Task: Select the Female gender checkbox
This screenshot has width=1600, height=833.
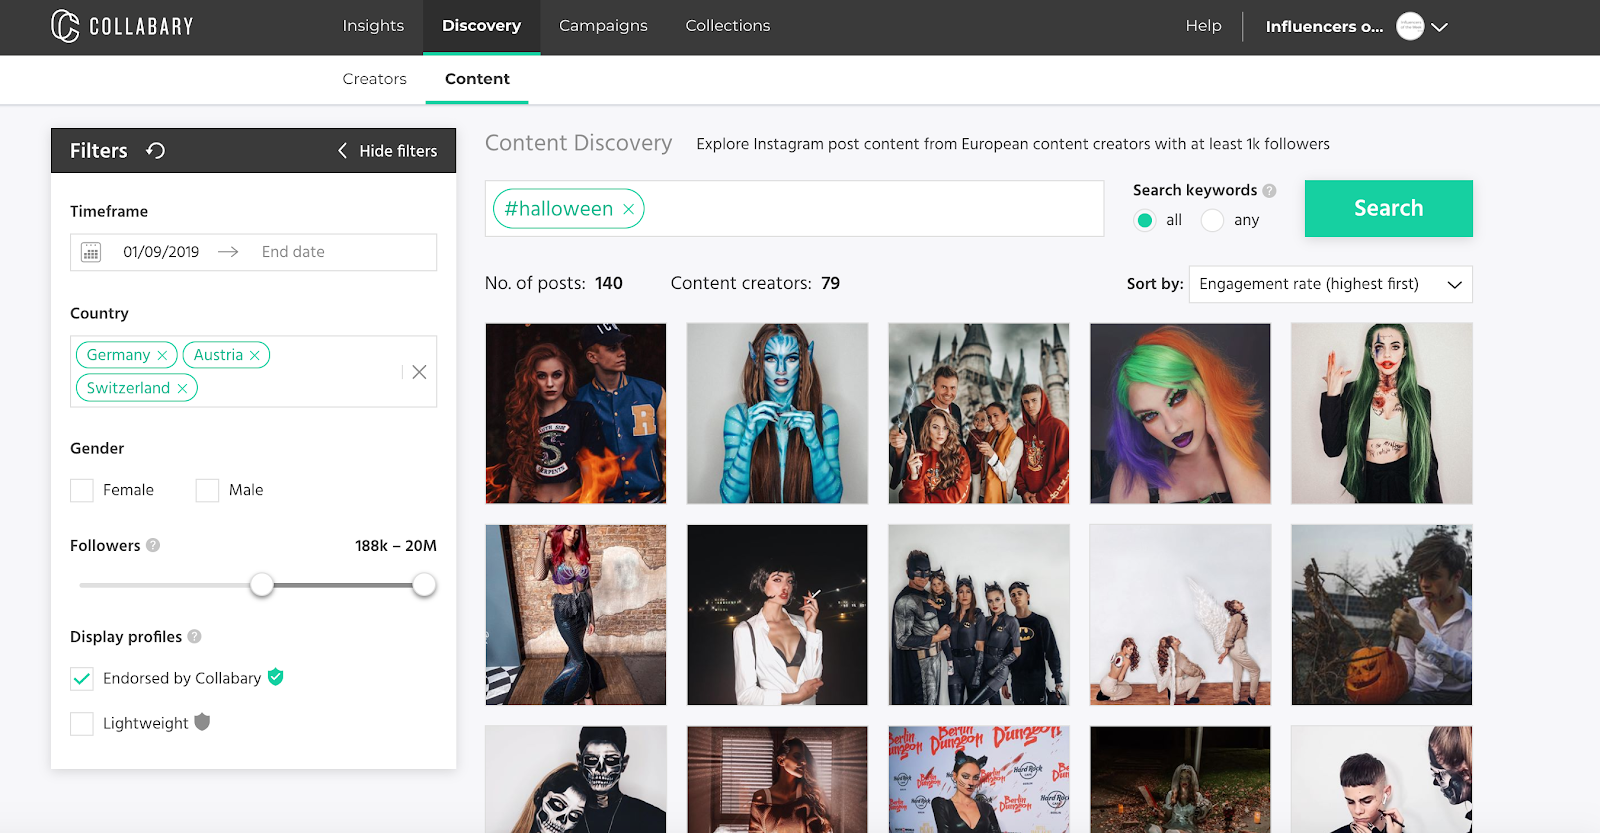Action: 82,490
